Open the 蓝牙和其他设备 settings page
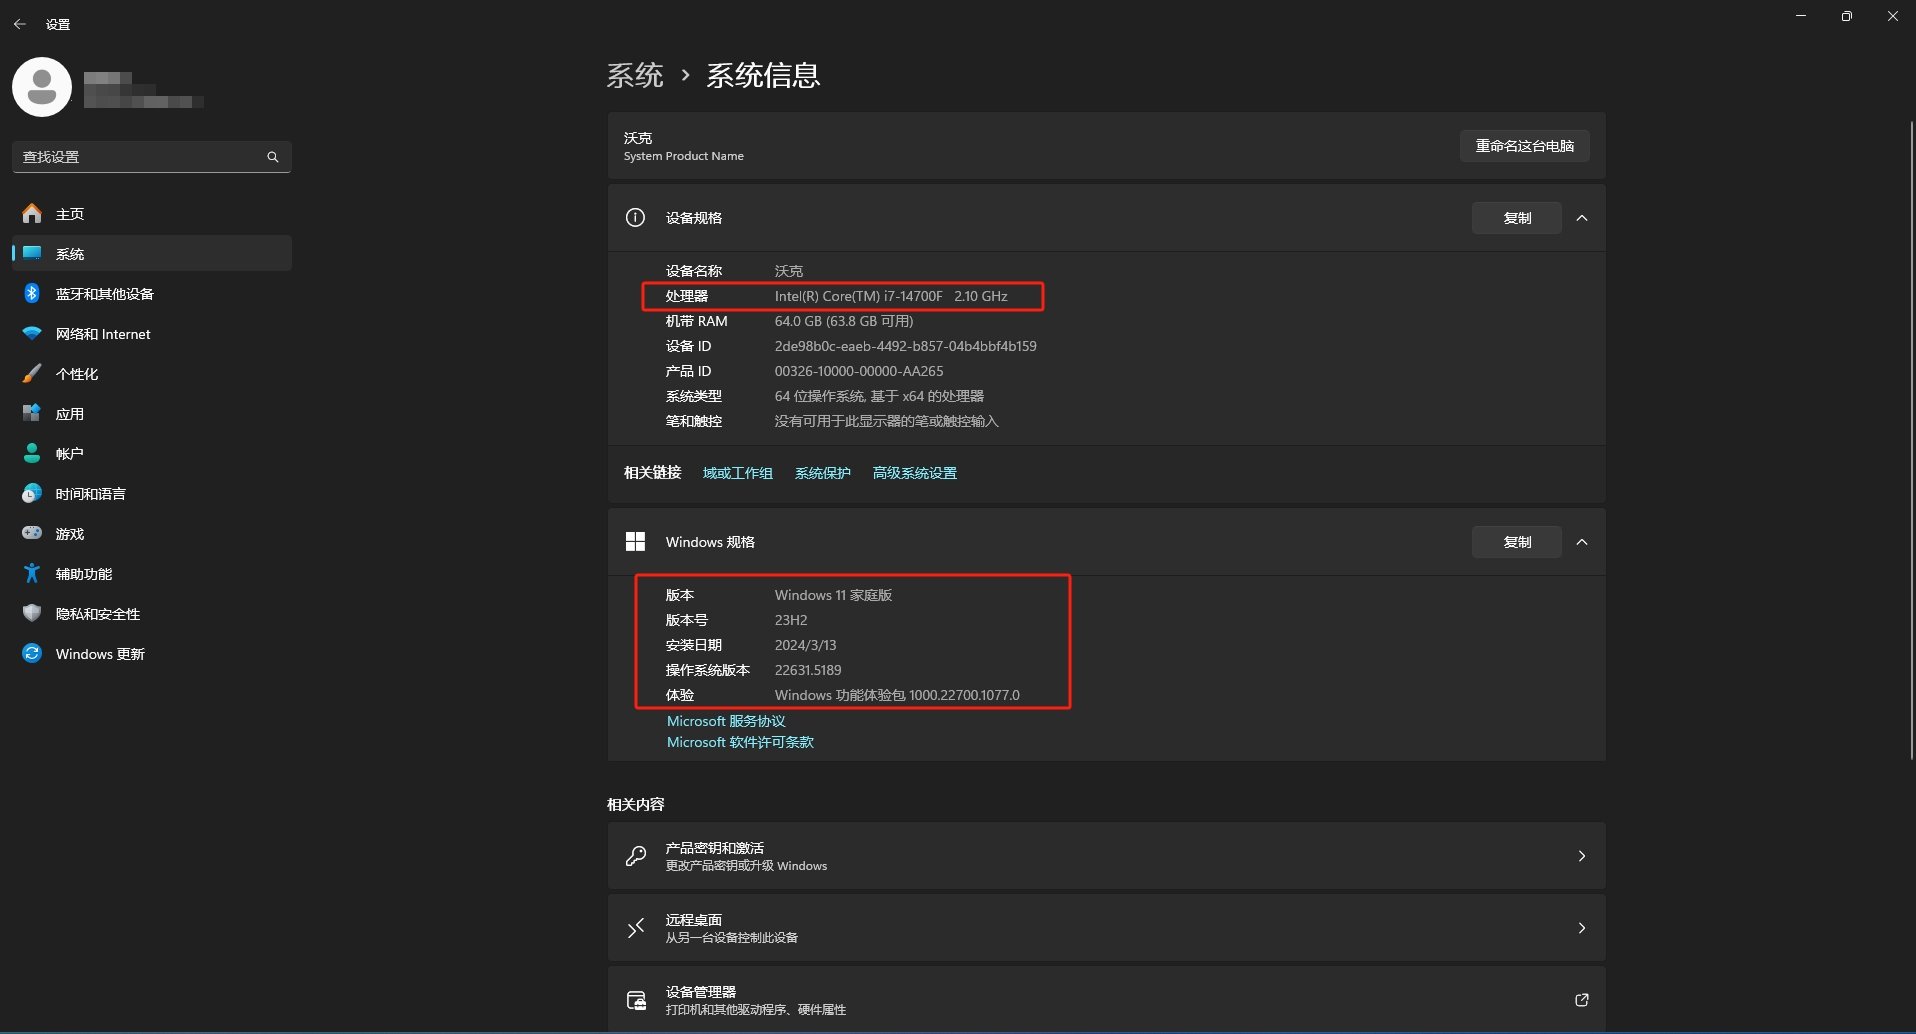Viewport: 1916px width, 1034px height. pyautogui.click(x=103, y=293)
